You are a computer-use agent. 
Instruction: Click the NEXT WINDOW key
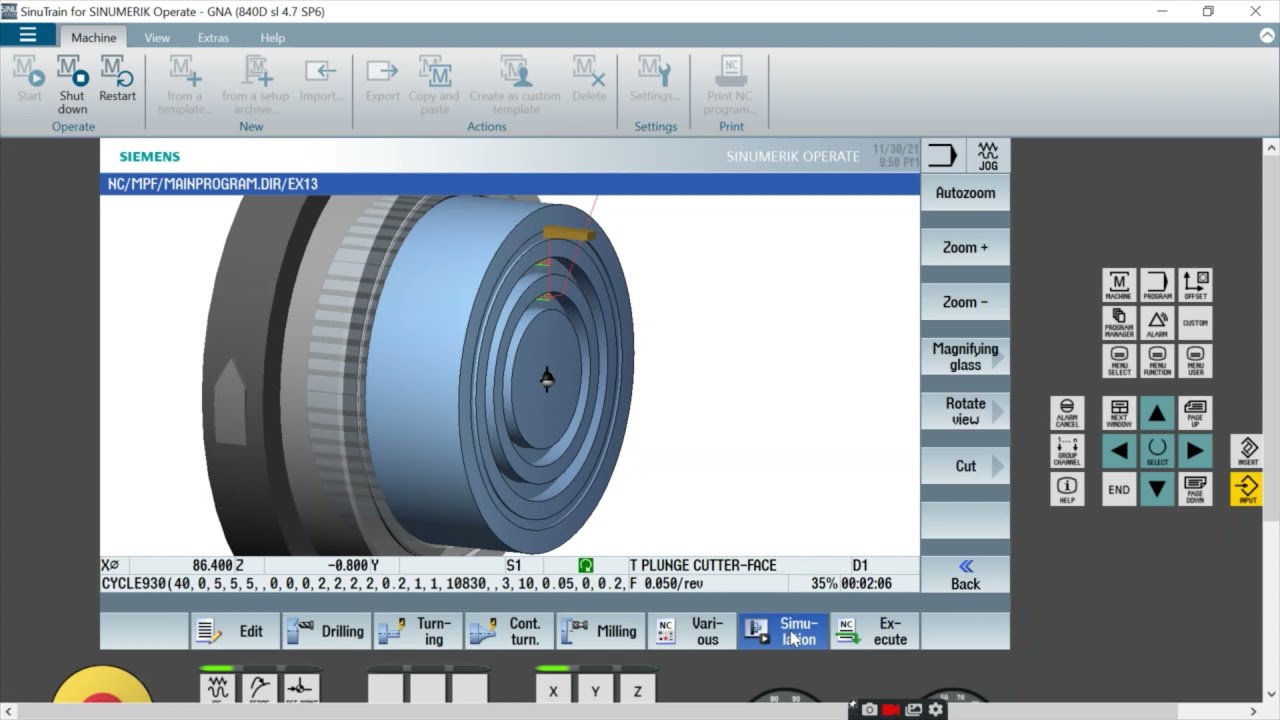click(1119, 413)
